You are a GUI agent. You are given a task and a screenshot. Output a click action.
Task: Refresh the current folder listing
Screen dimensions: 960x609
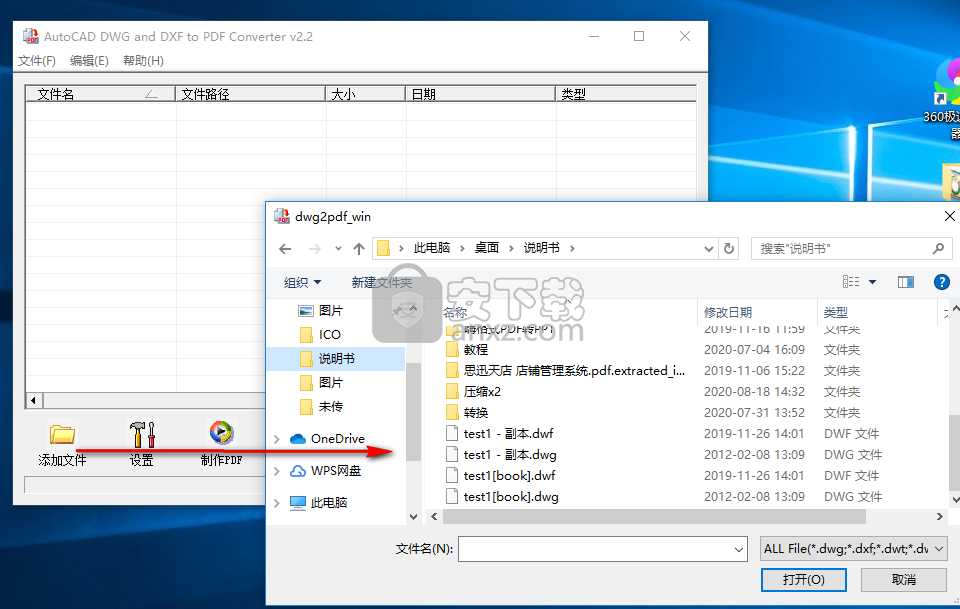pos(729,248)
